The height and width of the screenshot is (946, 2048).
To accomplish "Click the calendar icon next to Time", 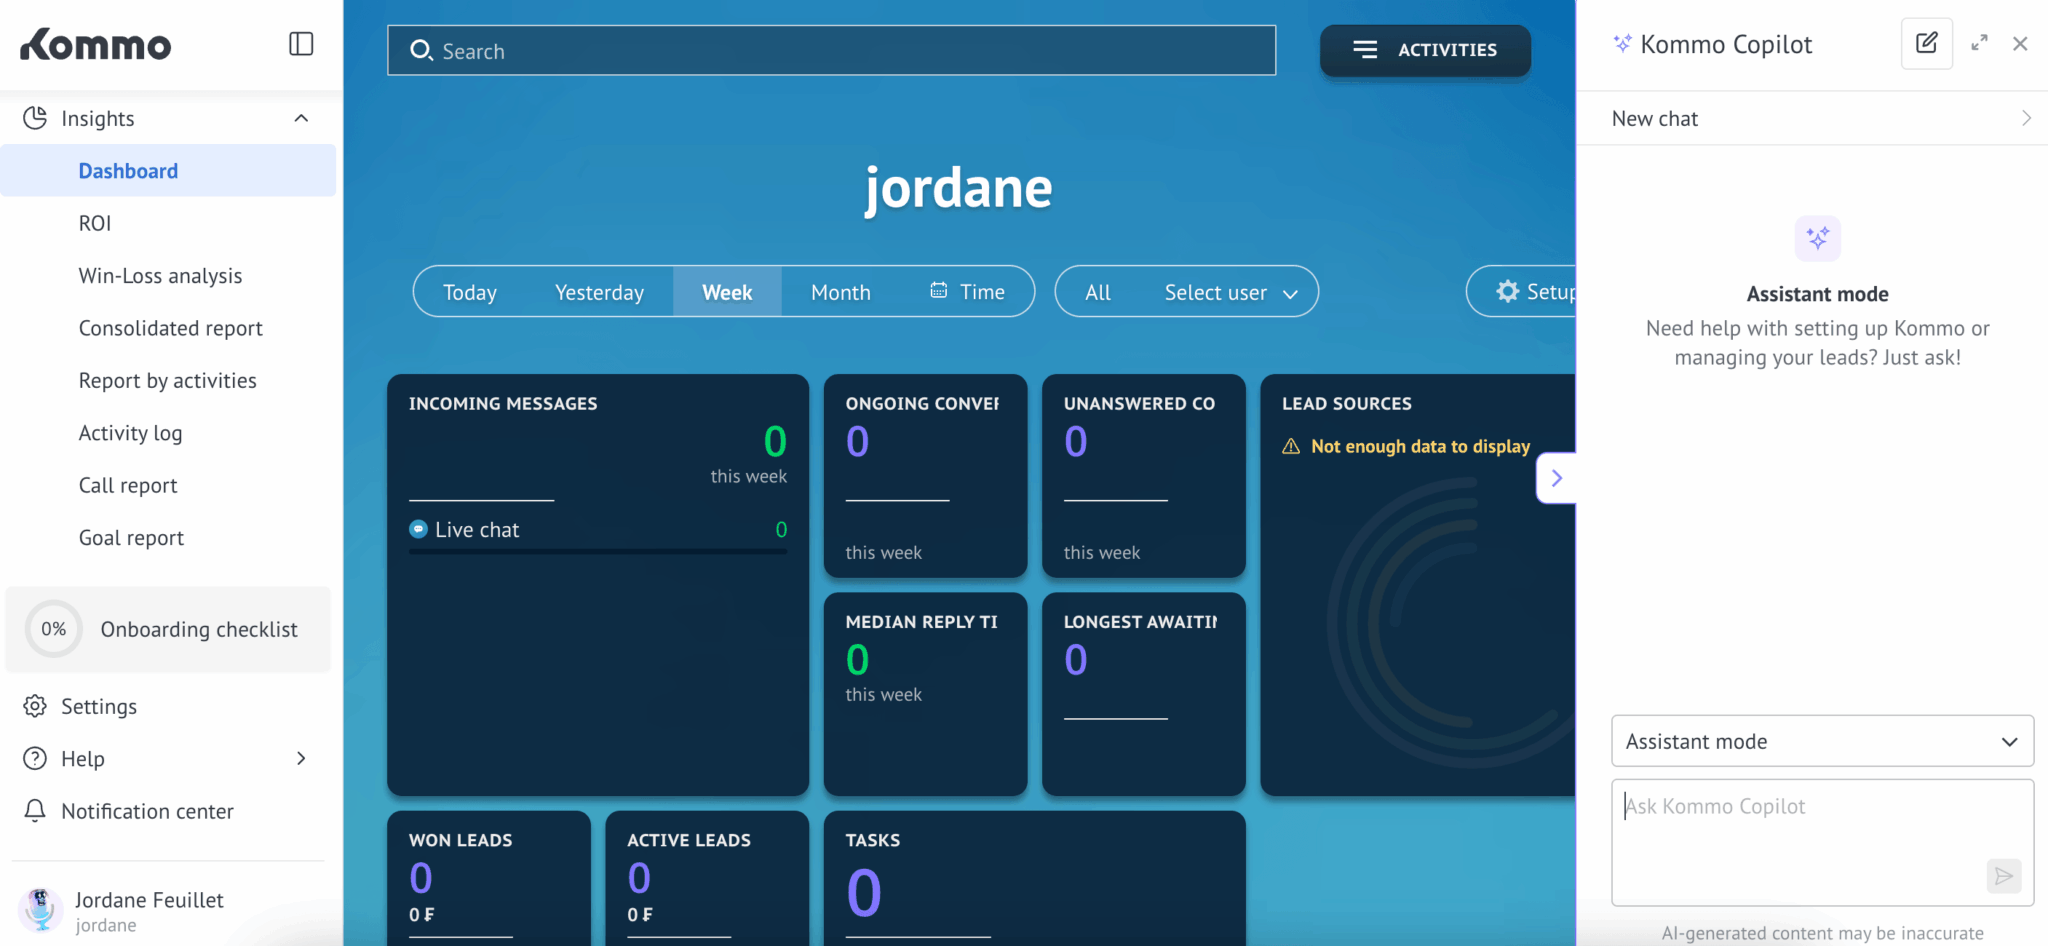I will pyautogui.click(x=938, y=290).
